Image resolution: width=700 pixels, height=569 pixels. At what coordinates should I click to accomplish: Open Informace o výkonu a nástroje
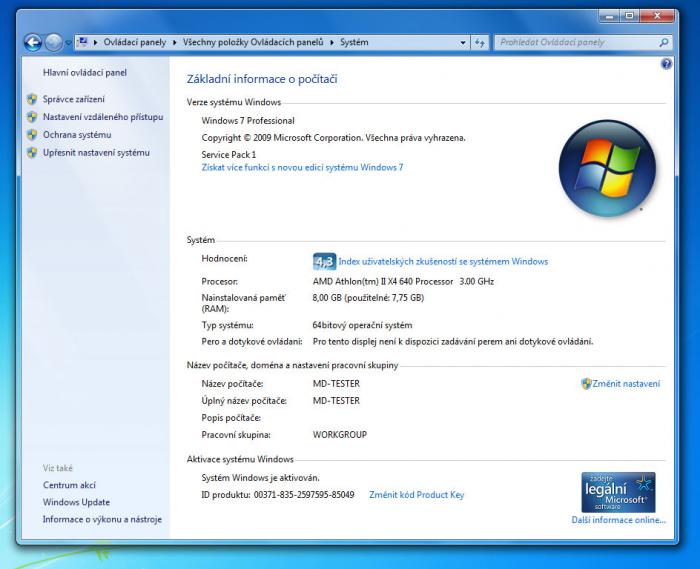click(x=102, y=519)
